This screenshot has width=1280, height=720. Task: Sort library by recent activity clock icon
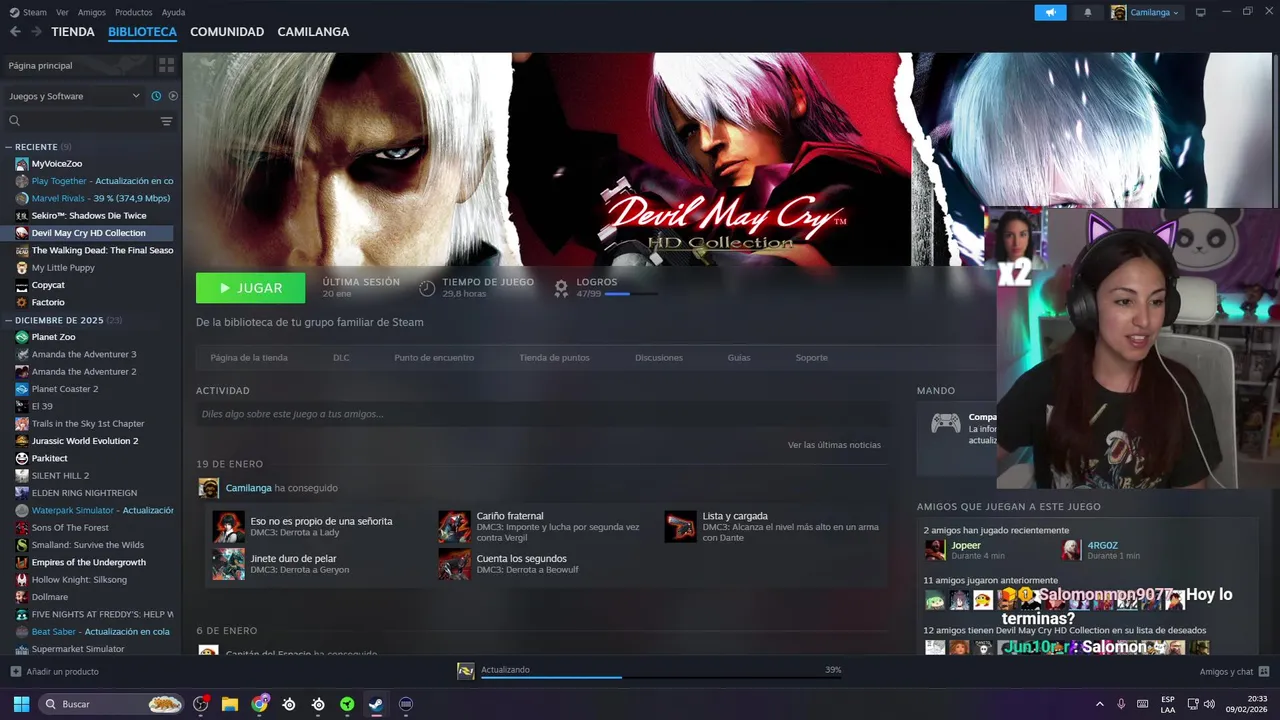click(x=156, y=96)
